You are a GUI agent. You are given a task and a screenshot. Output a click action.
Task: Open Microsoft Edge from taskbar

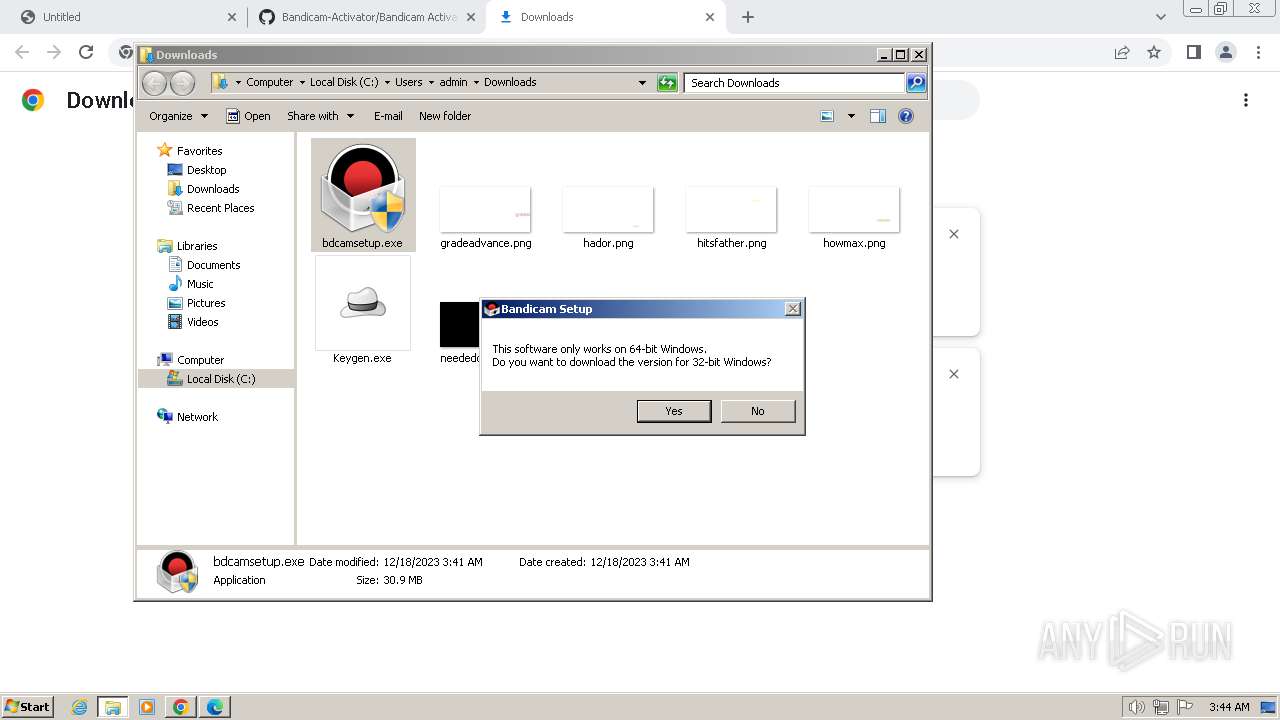pyautogui.click(x=215, y=707)
